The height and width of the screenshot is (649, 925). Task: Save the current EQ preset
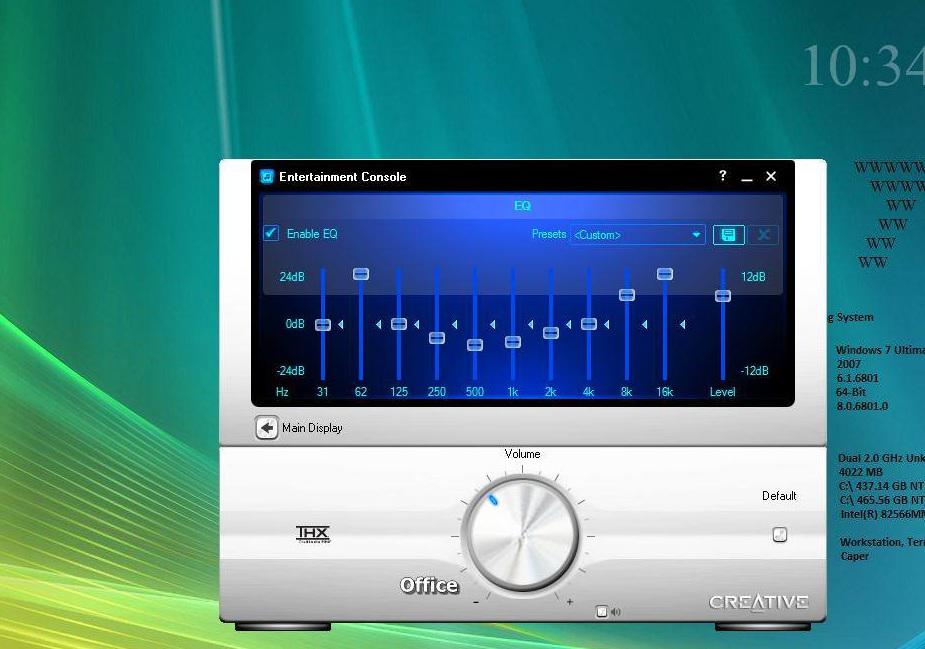[729, 235]
